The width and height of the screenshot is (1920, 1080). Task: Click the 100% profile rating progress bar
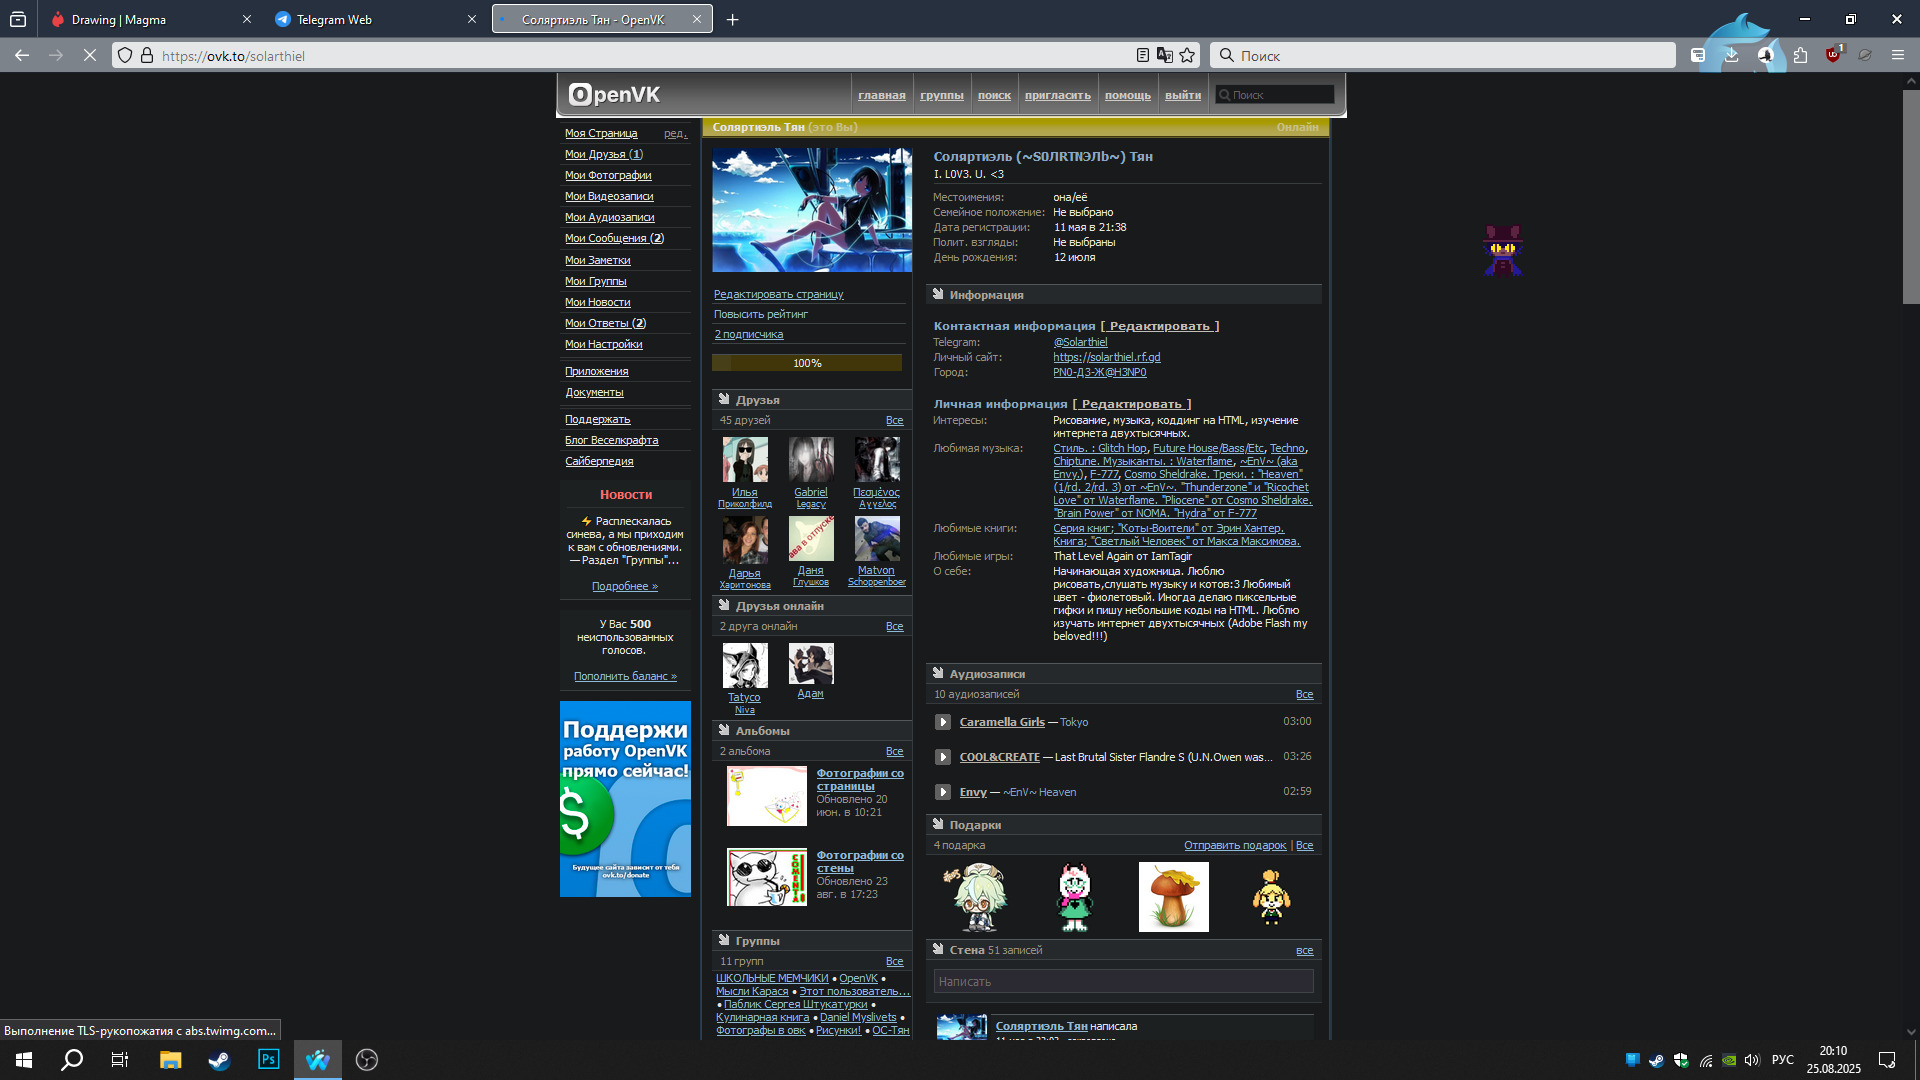click(x=806, y=363)
